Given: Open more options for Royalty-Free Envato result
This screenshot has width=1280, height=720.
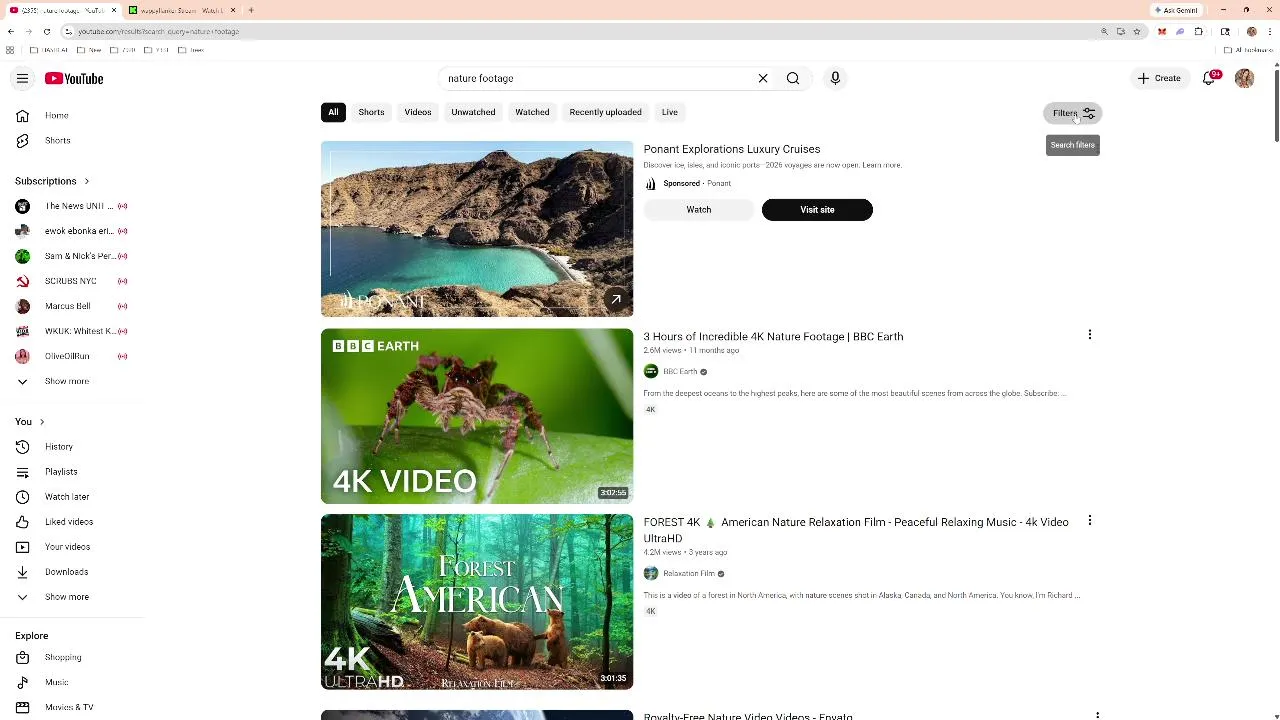Looking at the screenshot, I should pos(1098,716).
